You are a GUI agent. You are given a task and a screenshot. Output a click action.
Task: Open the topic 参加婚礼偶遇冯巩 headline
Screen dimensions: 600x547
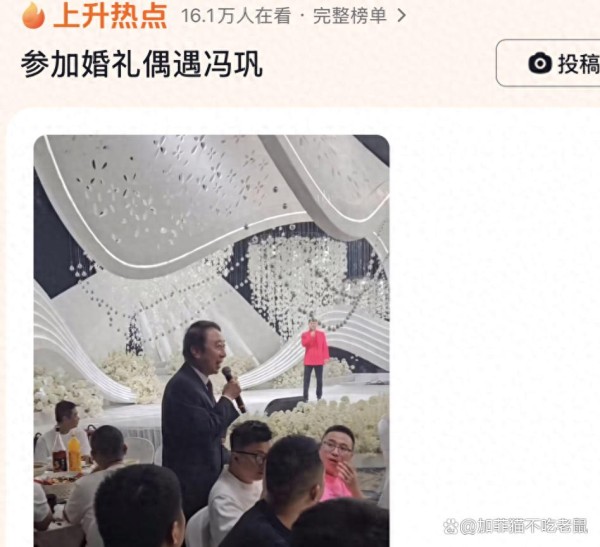tap(142, 64)
